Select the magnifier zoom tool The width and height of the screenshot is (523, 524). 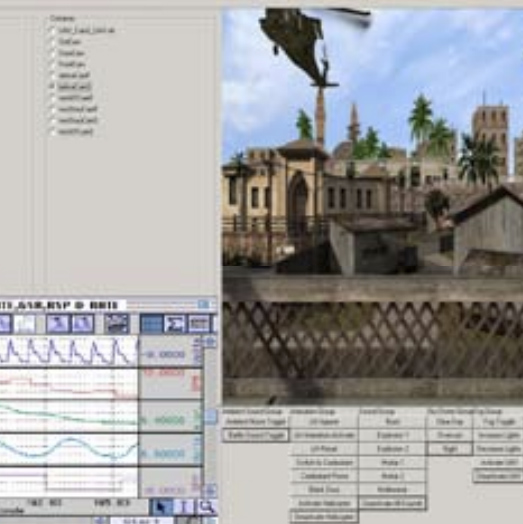click(x=206, y=507)
